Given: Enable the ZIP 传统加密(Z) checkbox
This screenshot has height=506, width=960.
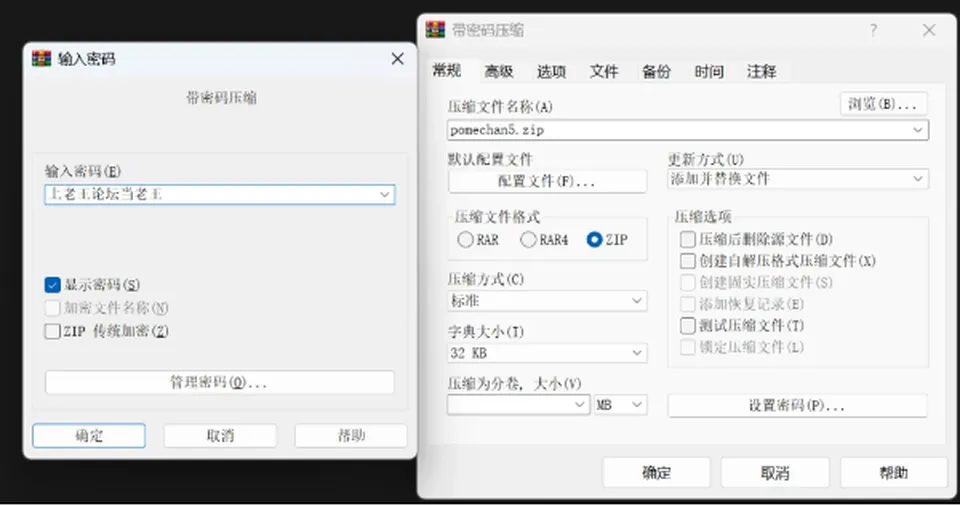Looking at the screenshot, I should point(53,331).
